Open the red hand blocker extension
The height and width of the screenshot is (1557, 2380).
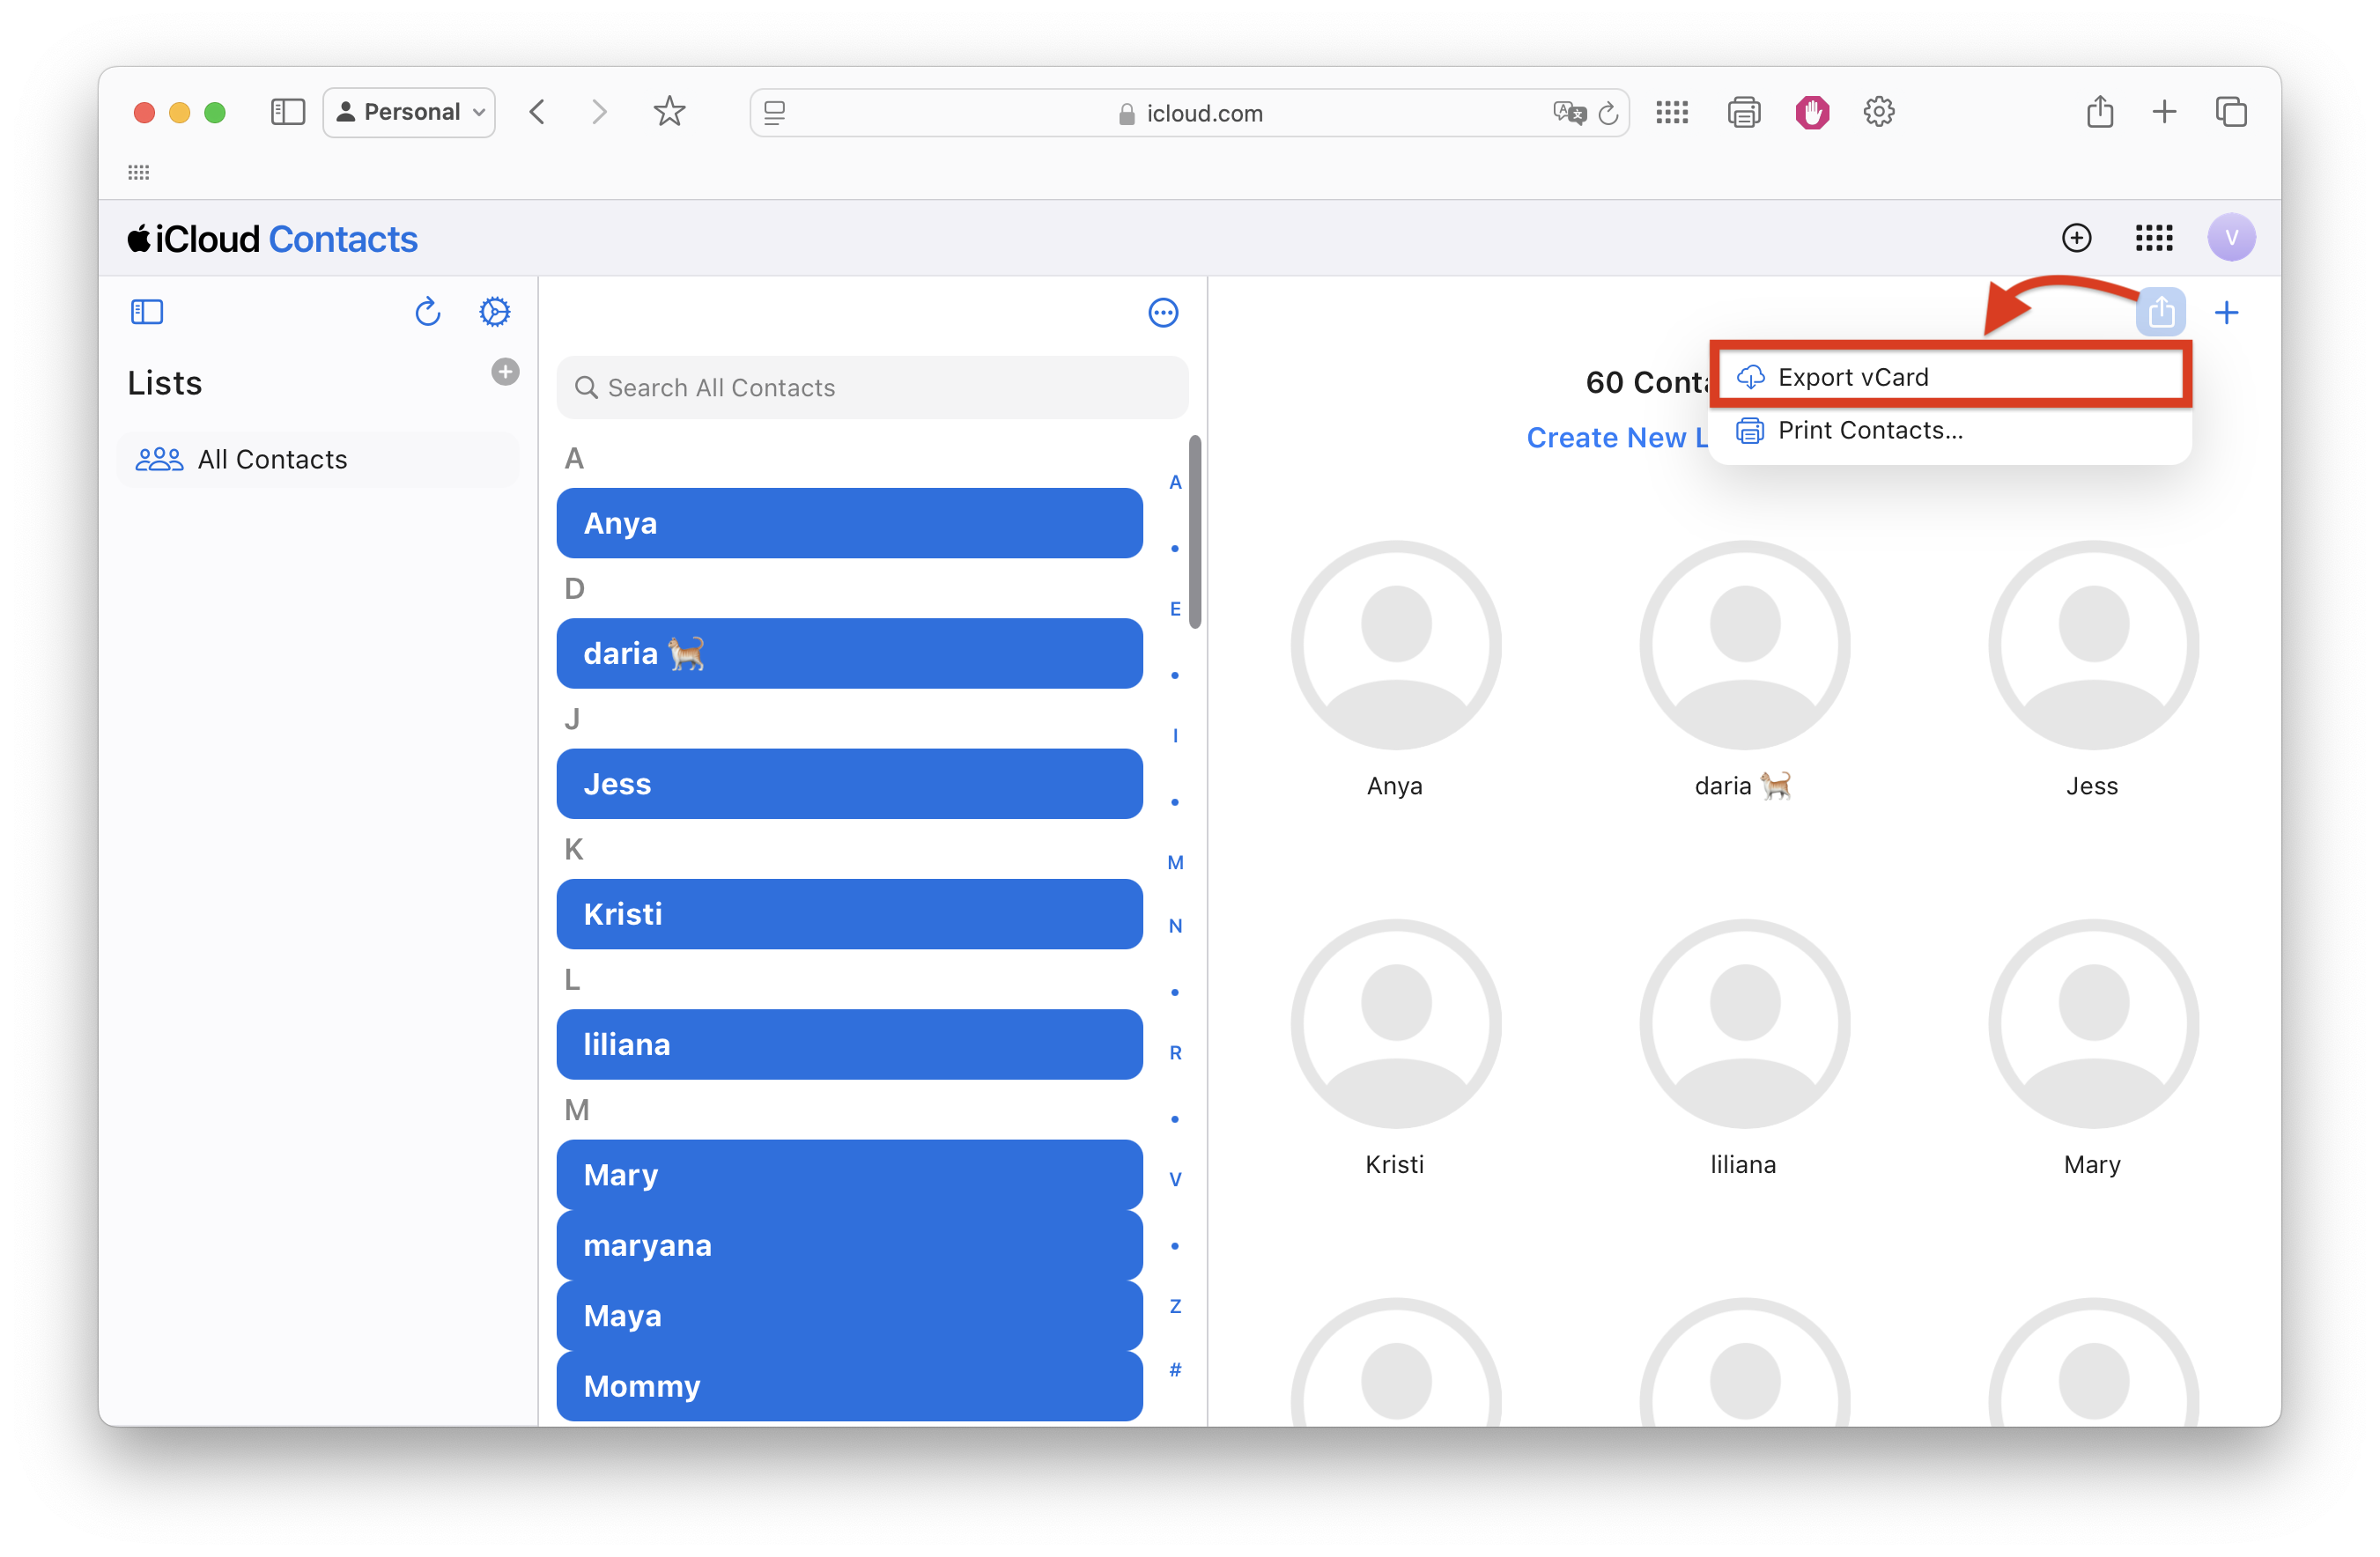(1812, 112)
